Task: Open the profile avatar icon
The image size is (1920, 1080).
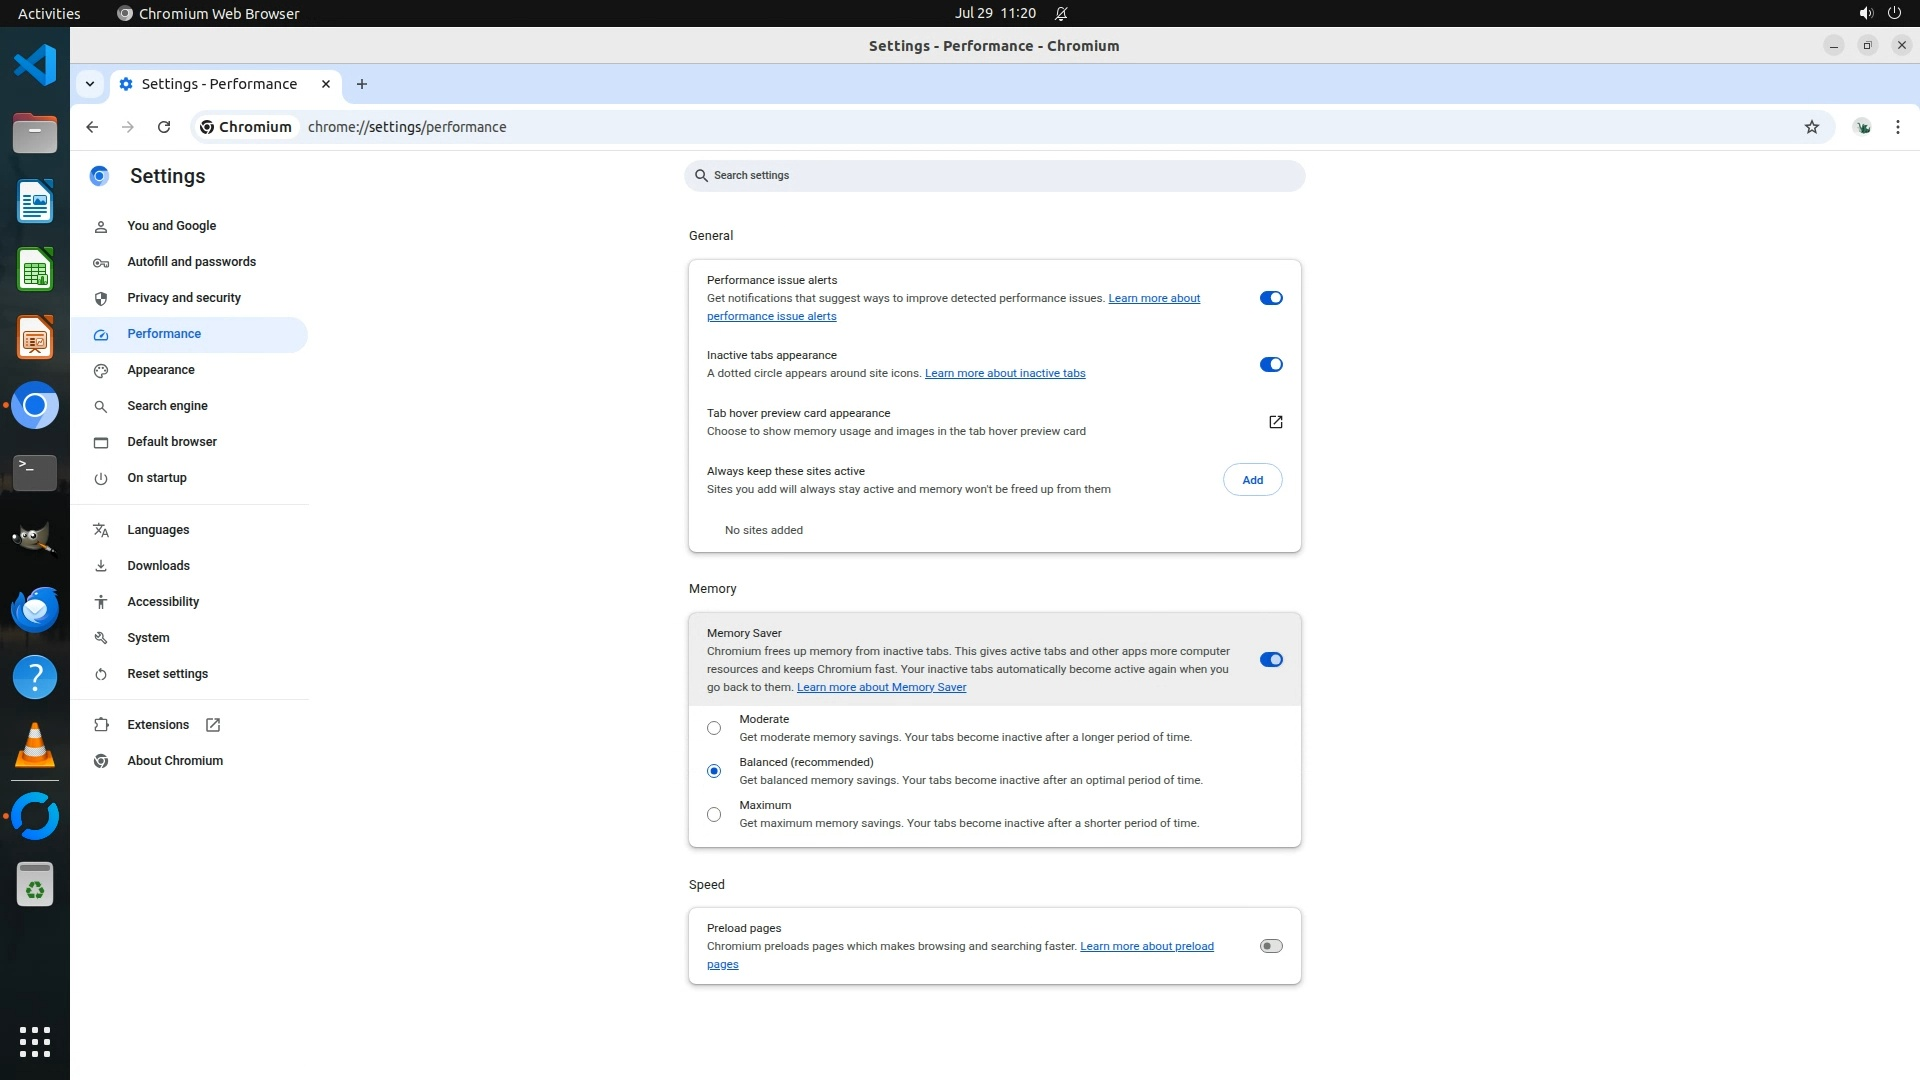Action: pos(1862,127)
